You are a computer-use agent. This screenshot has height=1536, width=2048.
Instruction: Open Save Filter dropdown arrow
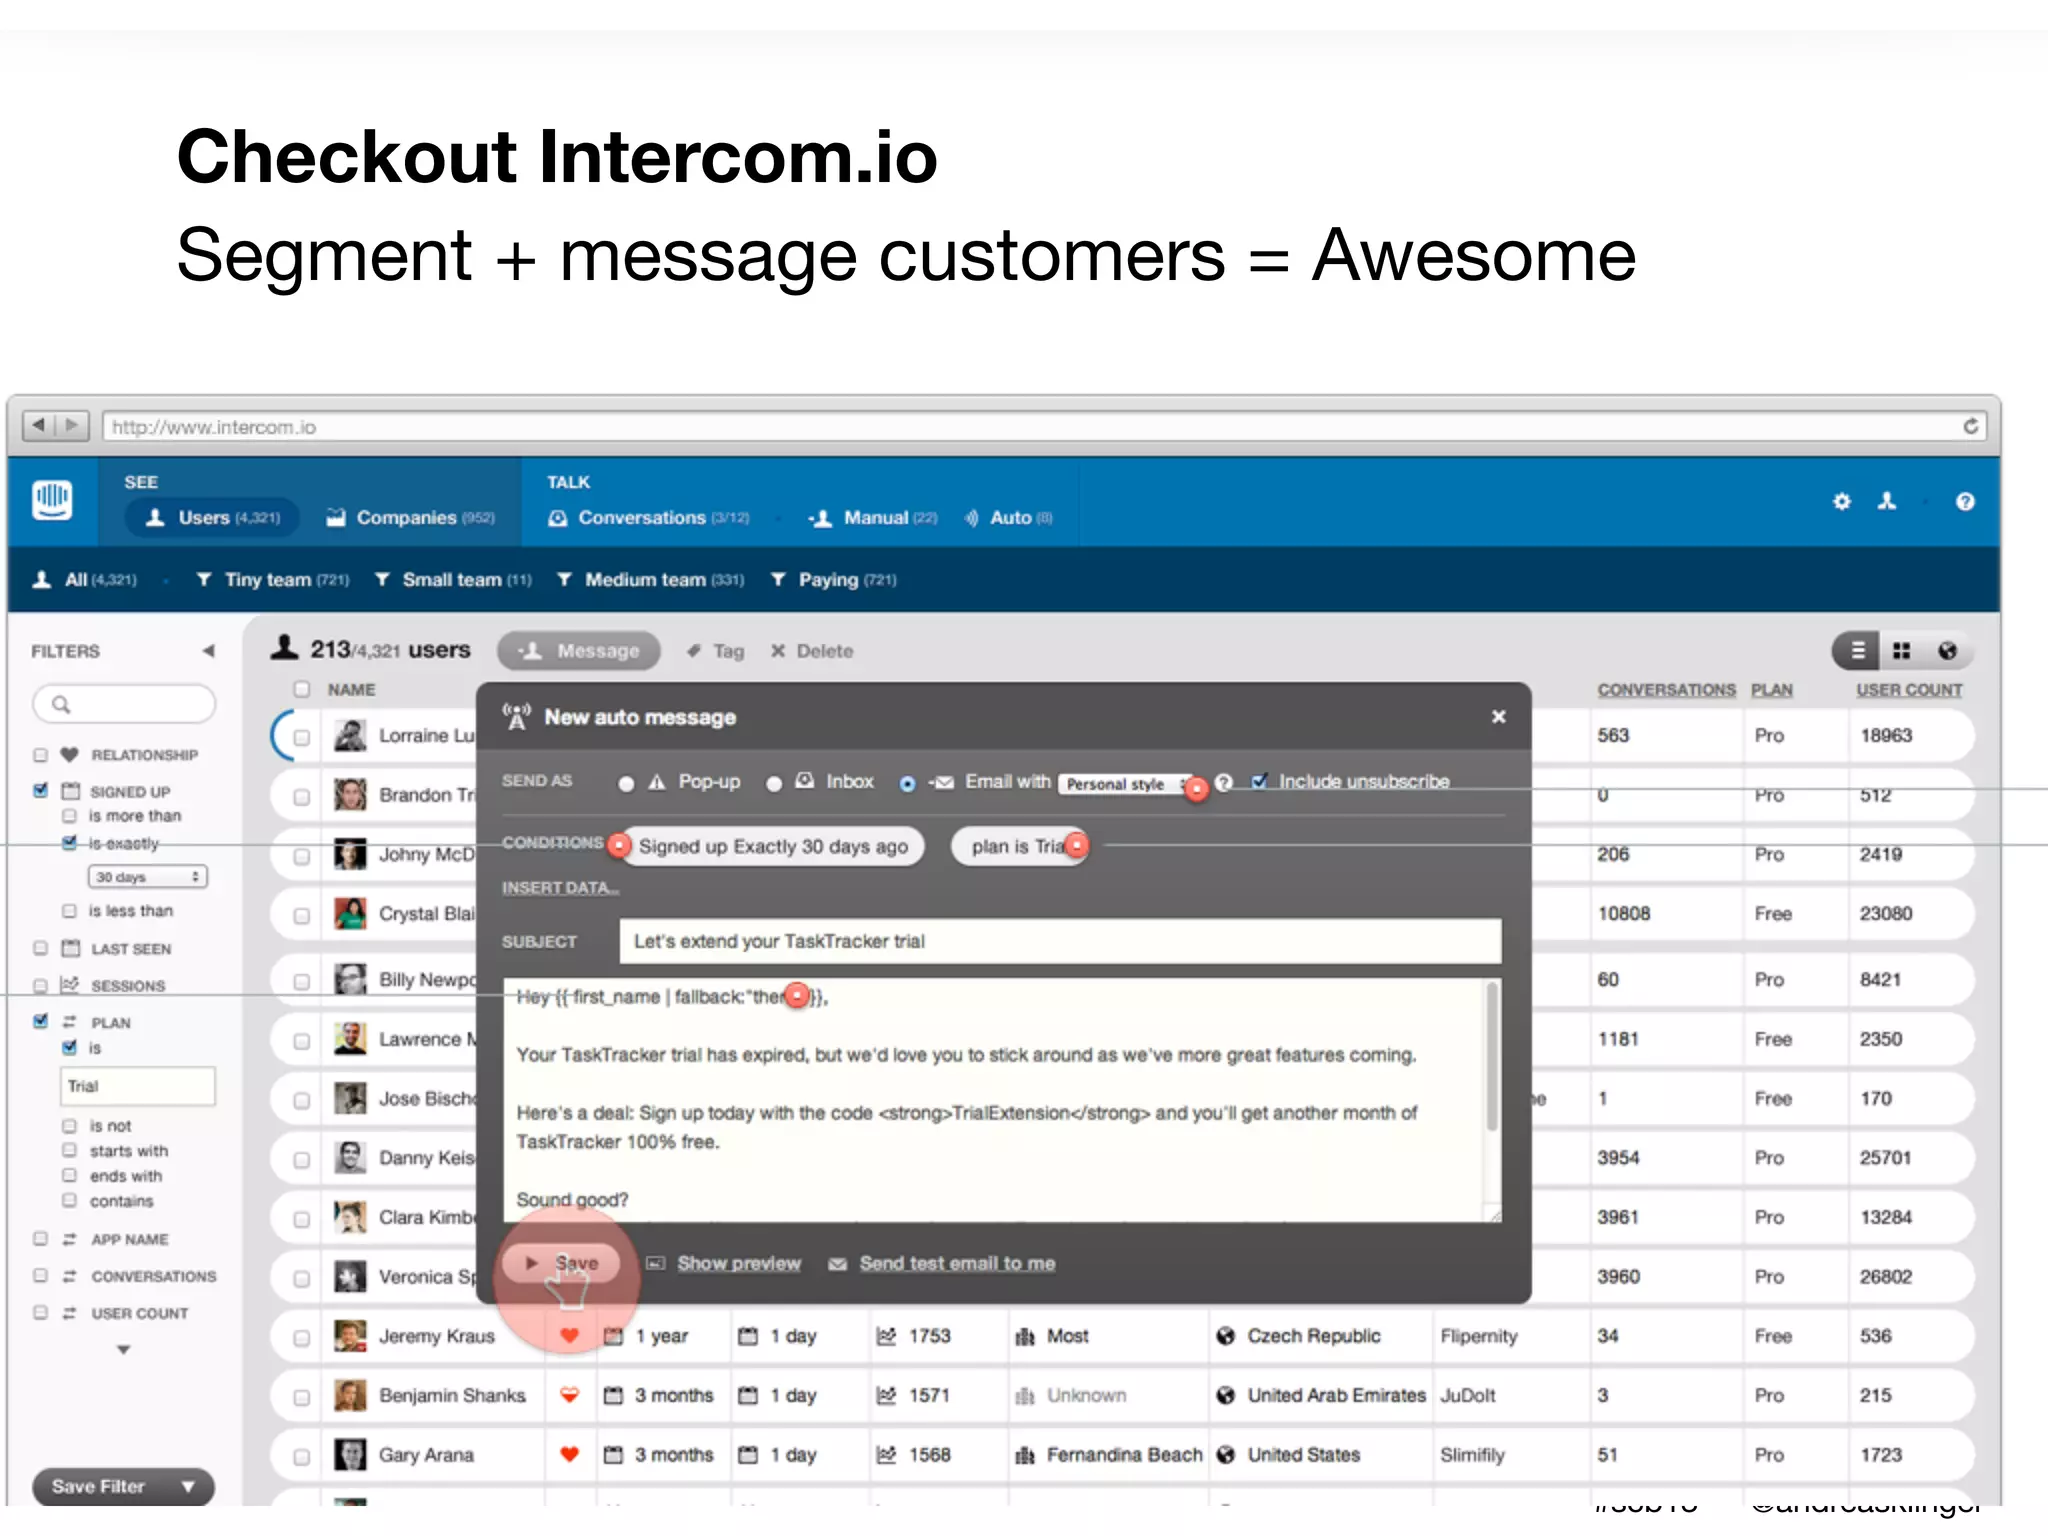(188, 1487)
